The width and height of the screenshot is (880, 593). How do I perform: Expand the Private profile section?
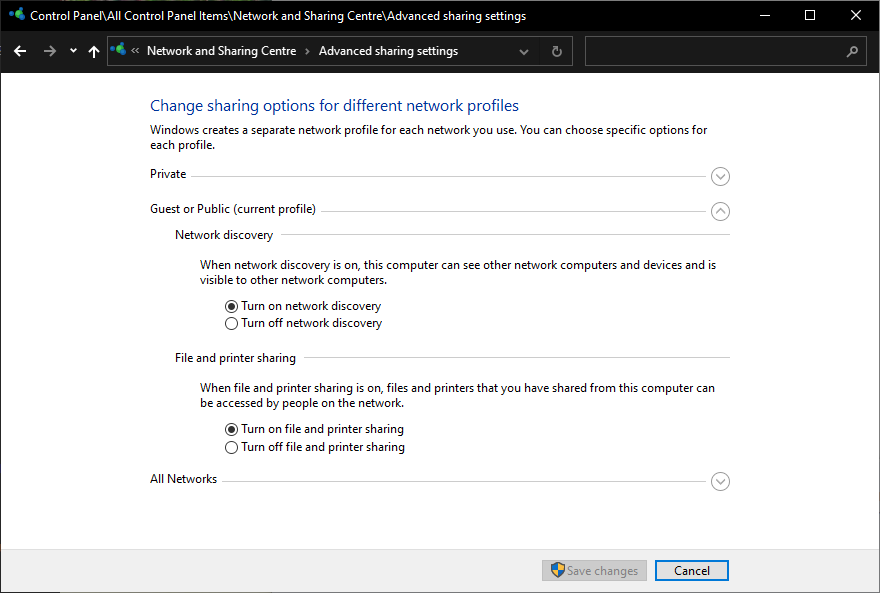click(x=720, y=176)
